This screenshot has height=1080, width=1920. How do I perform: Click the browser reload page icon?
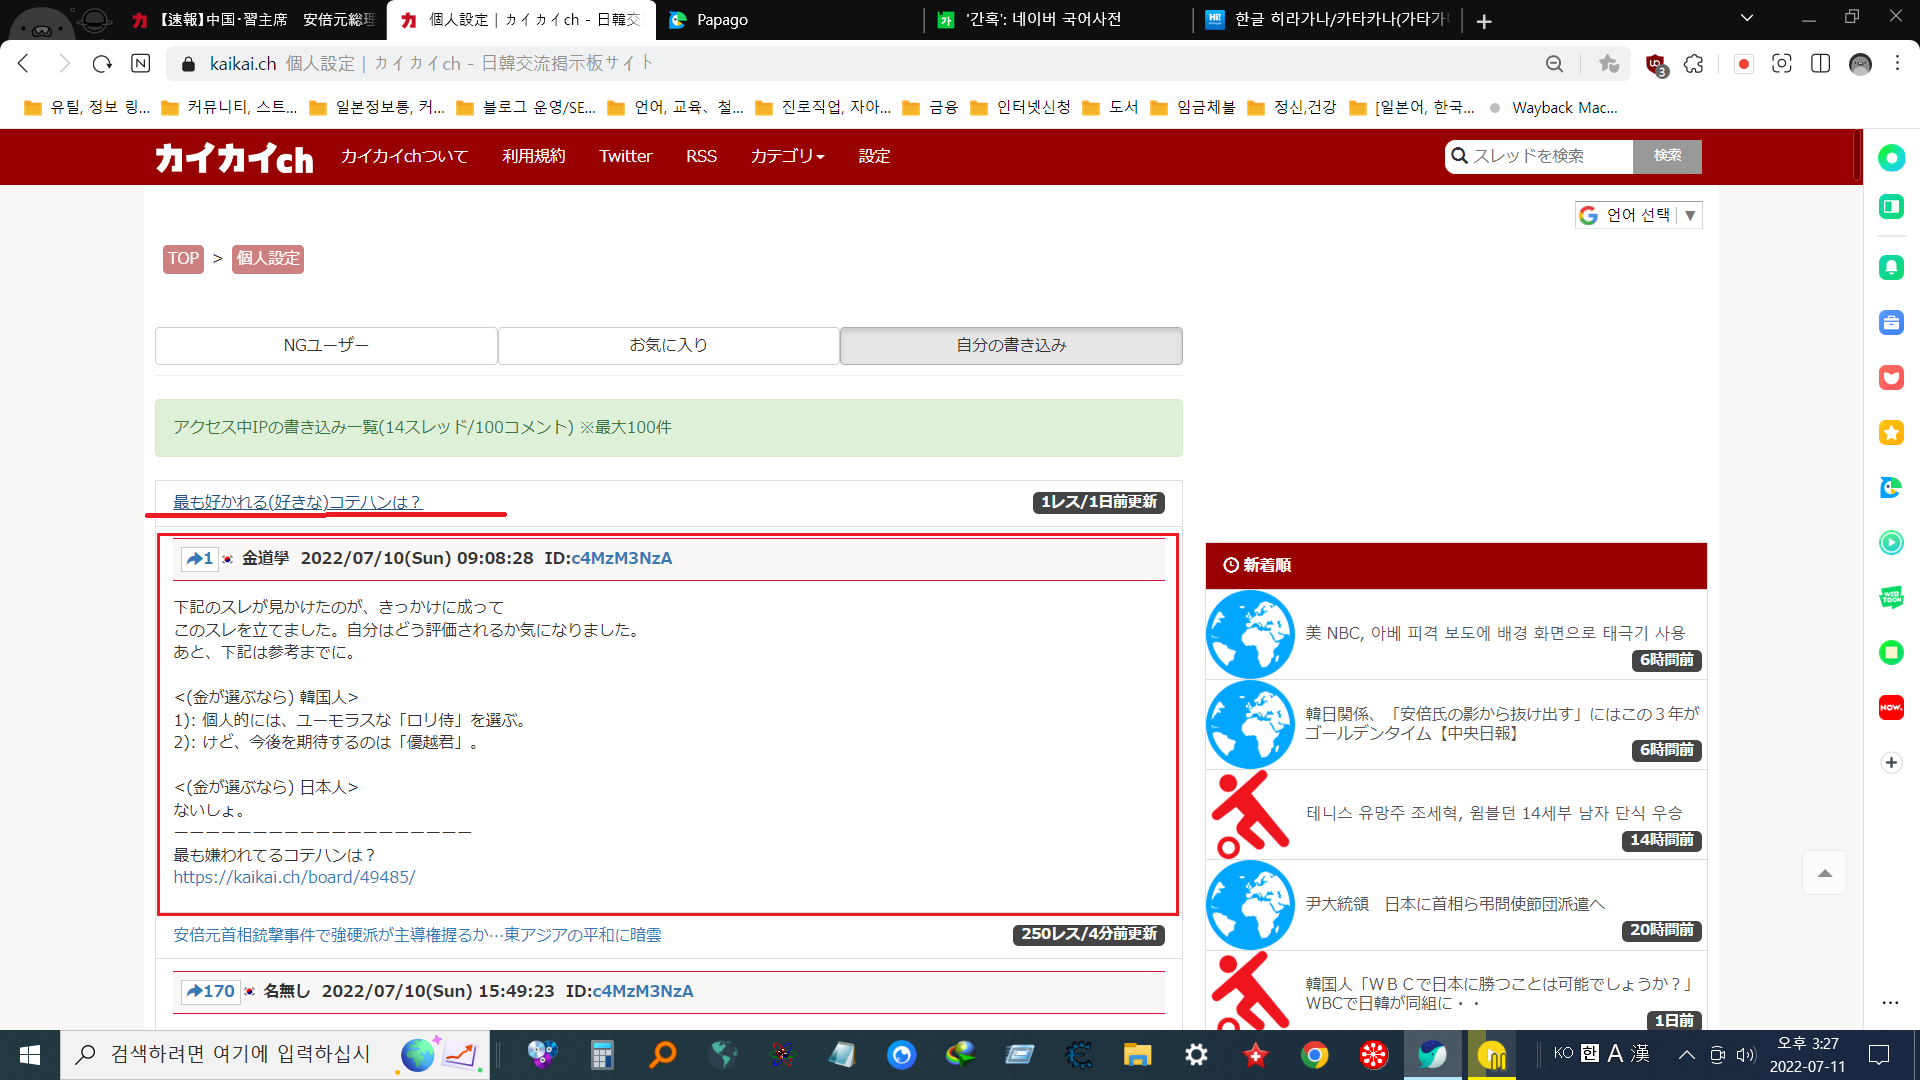(102, 64)
